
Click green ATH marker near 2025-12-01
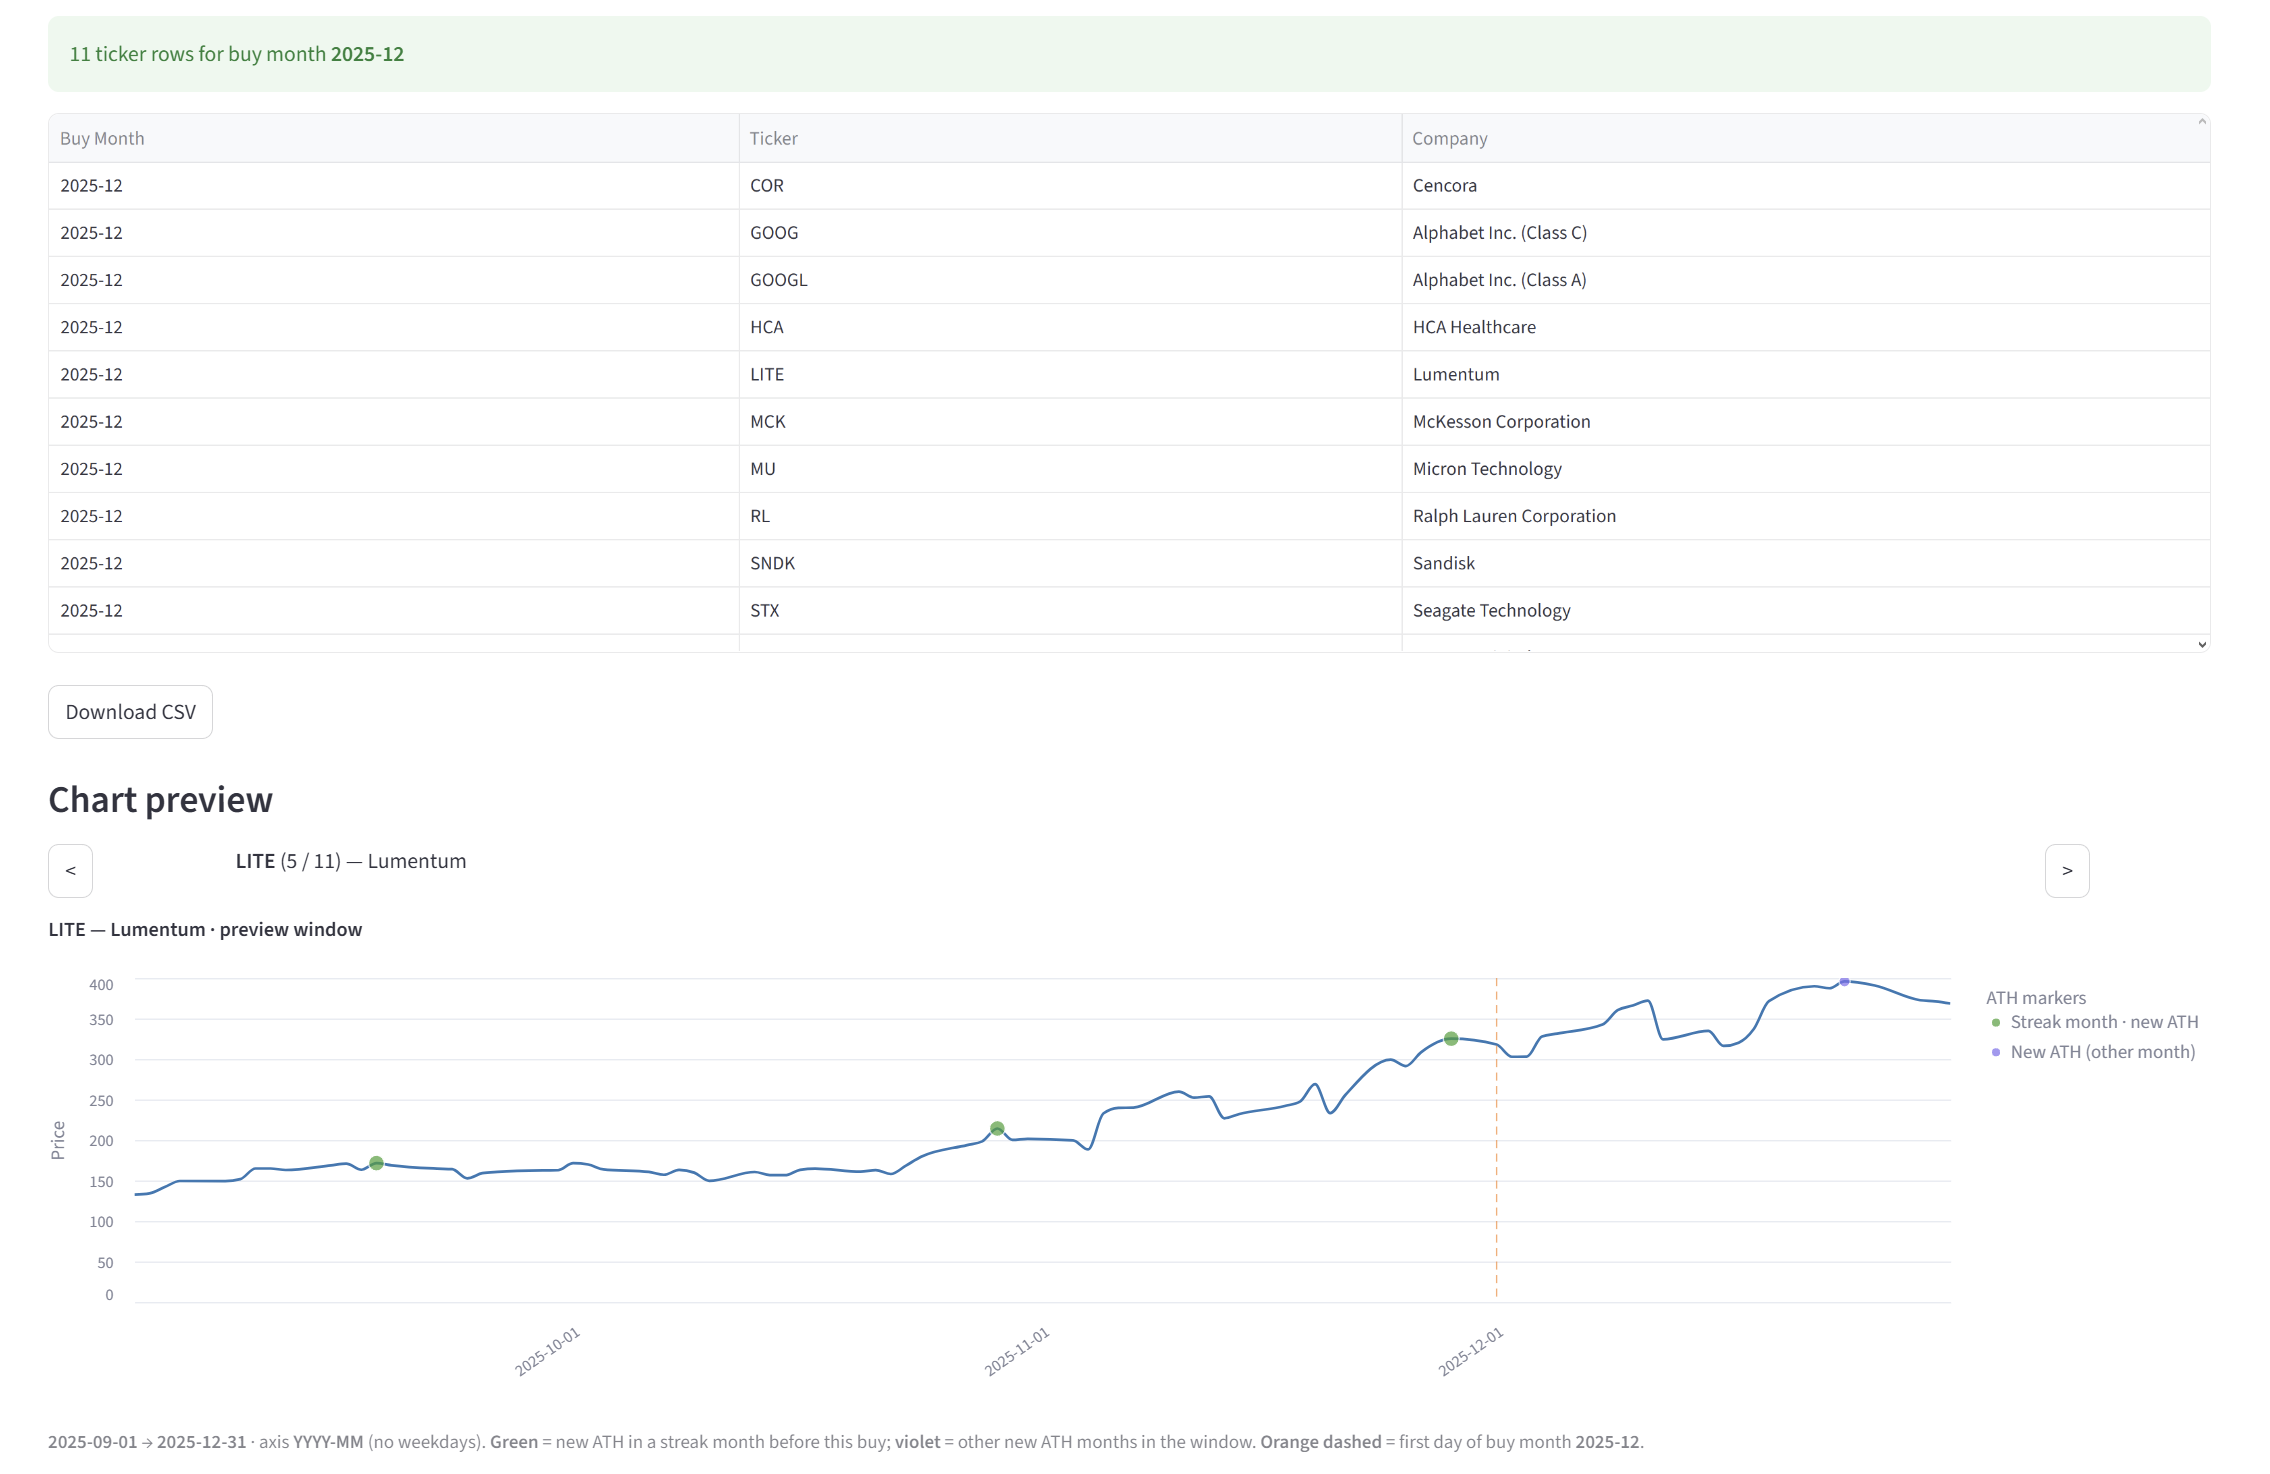point(1451,1039)
